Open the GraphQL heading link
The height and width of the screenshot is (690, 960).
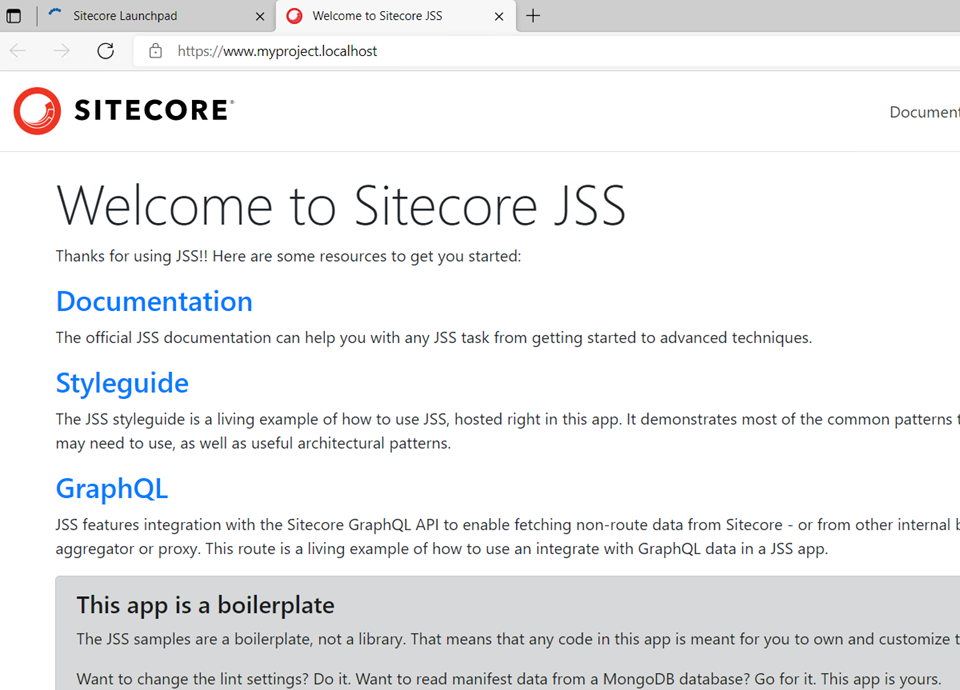(112, 489)
